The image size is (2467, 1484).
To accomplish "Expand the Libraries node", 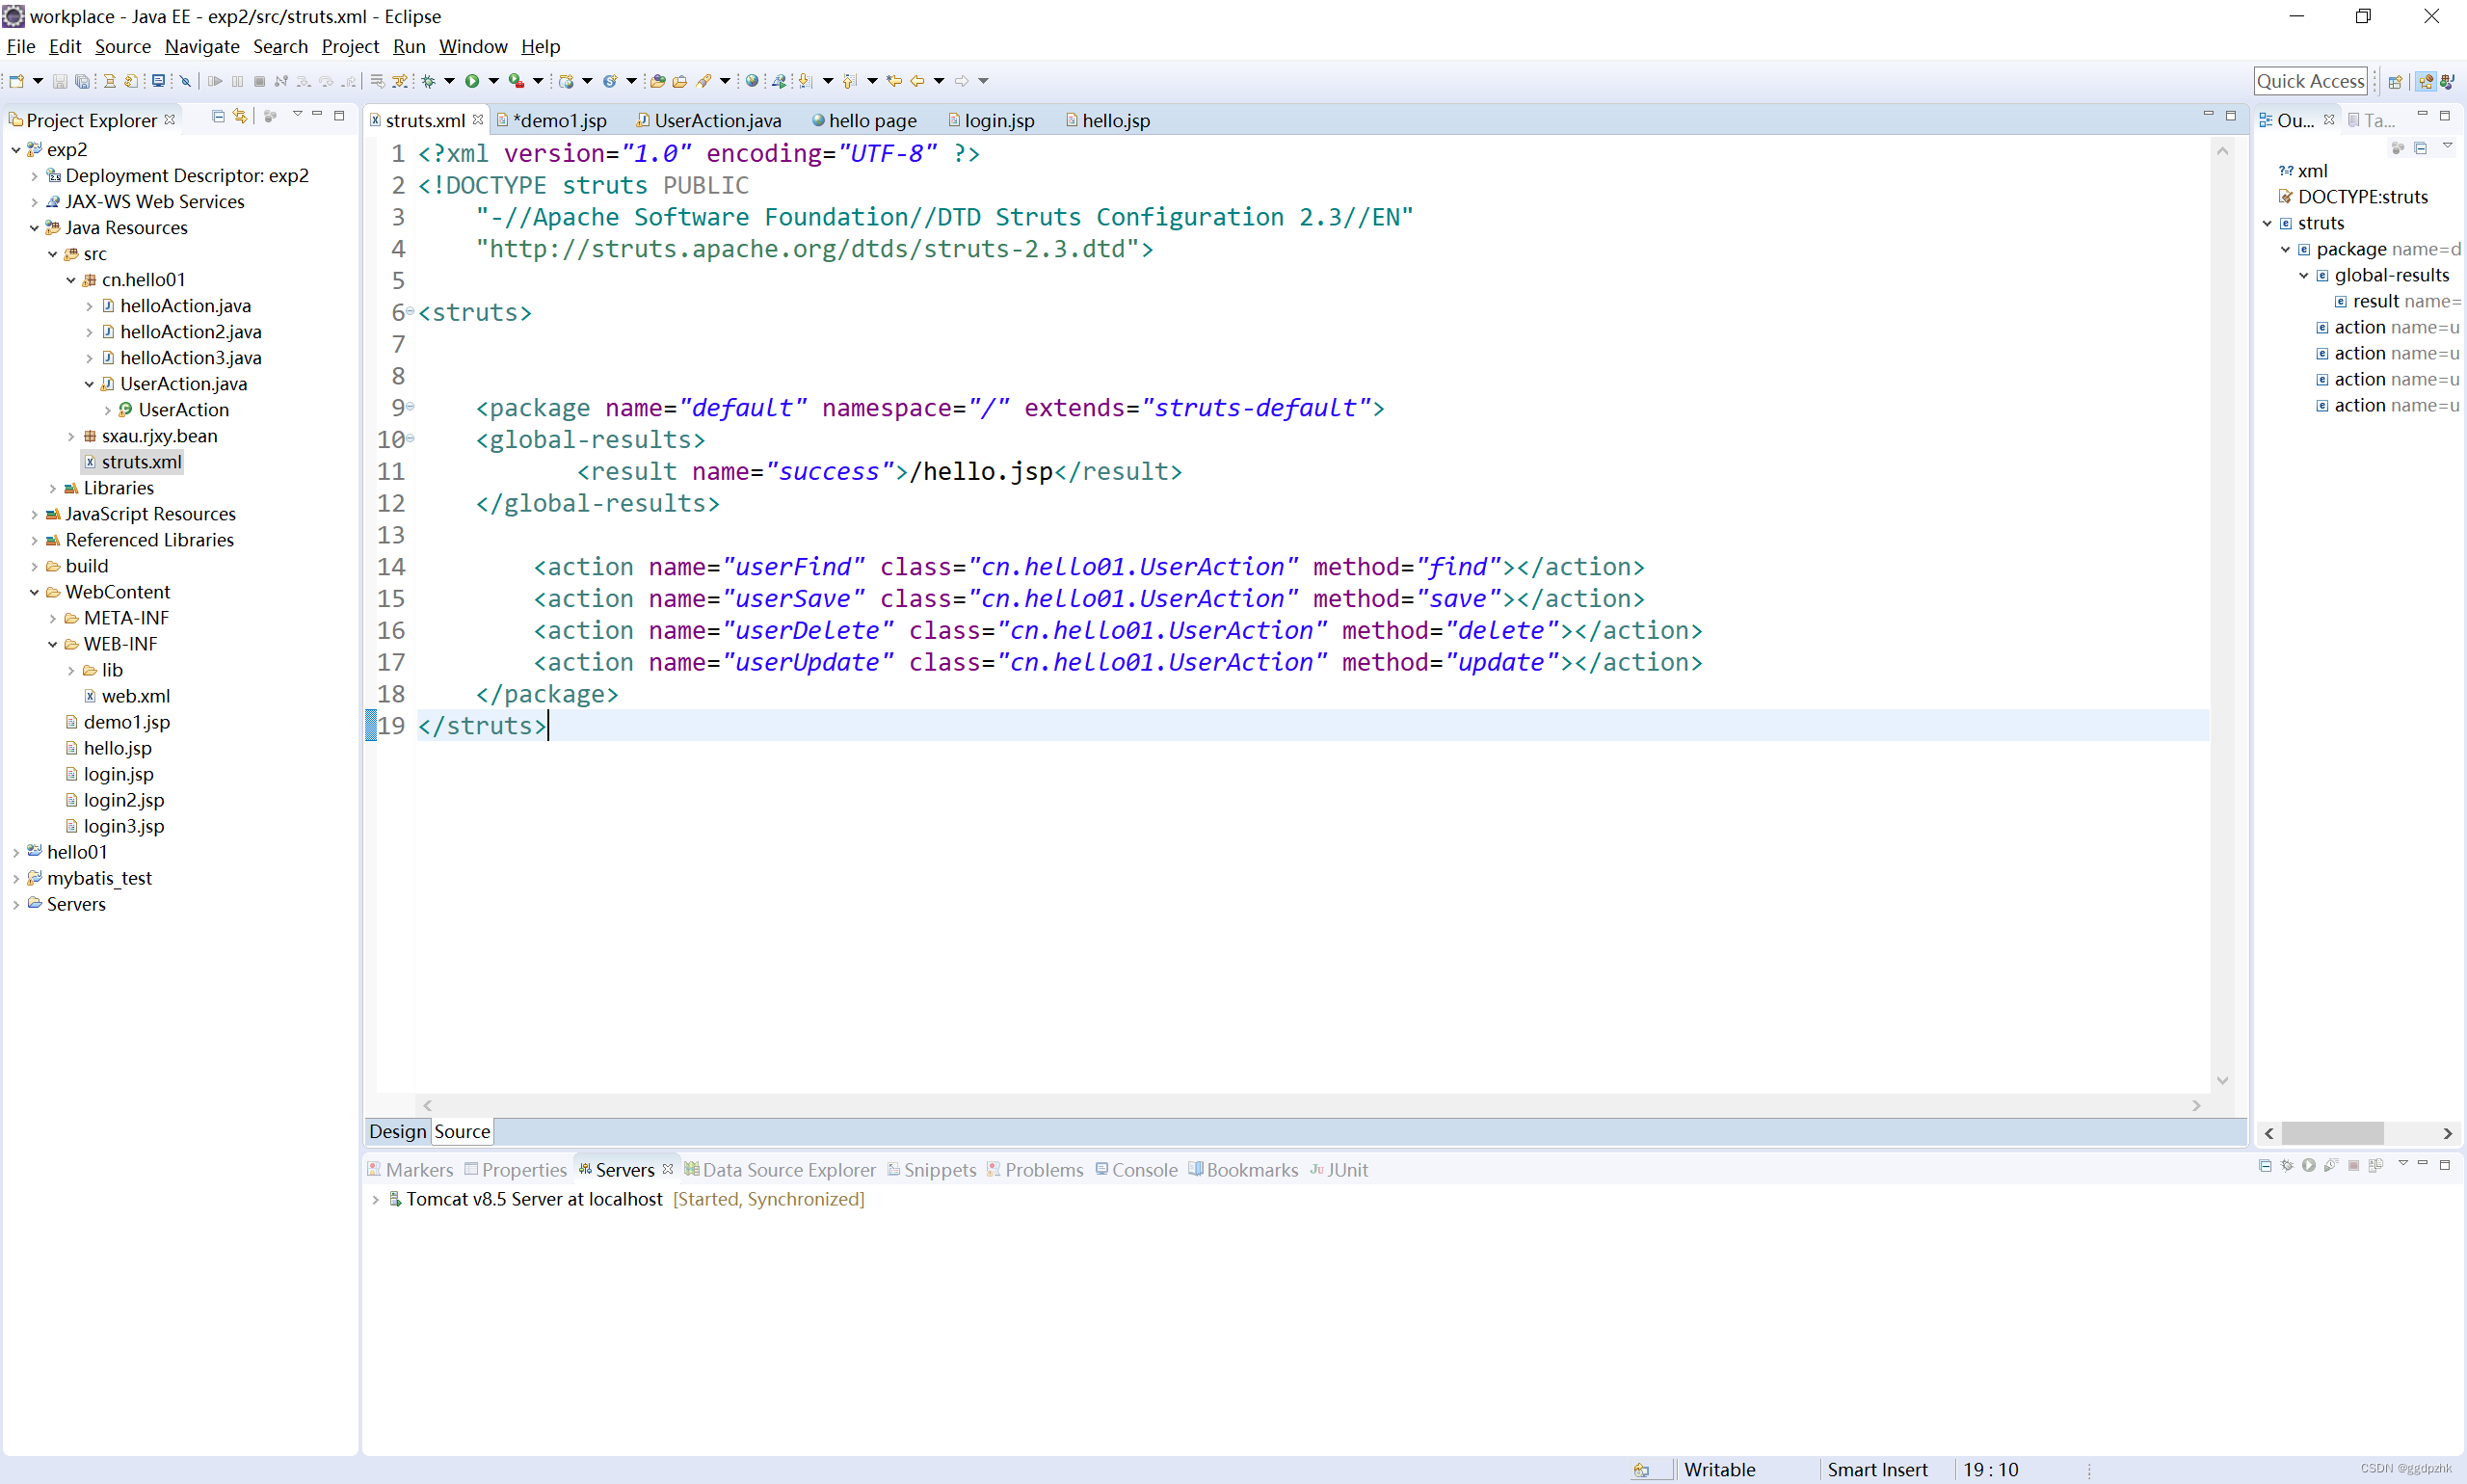I will click(x=53, y=488).
